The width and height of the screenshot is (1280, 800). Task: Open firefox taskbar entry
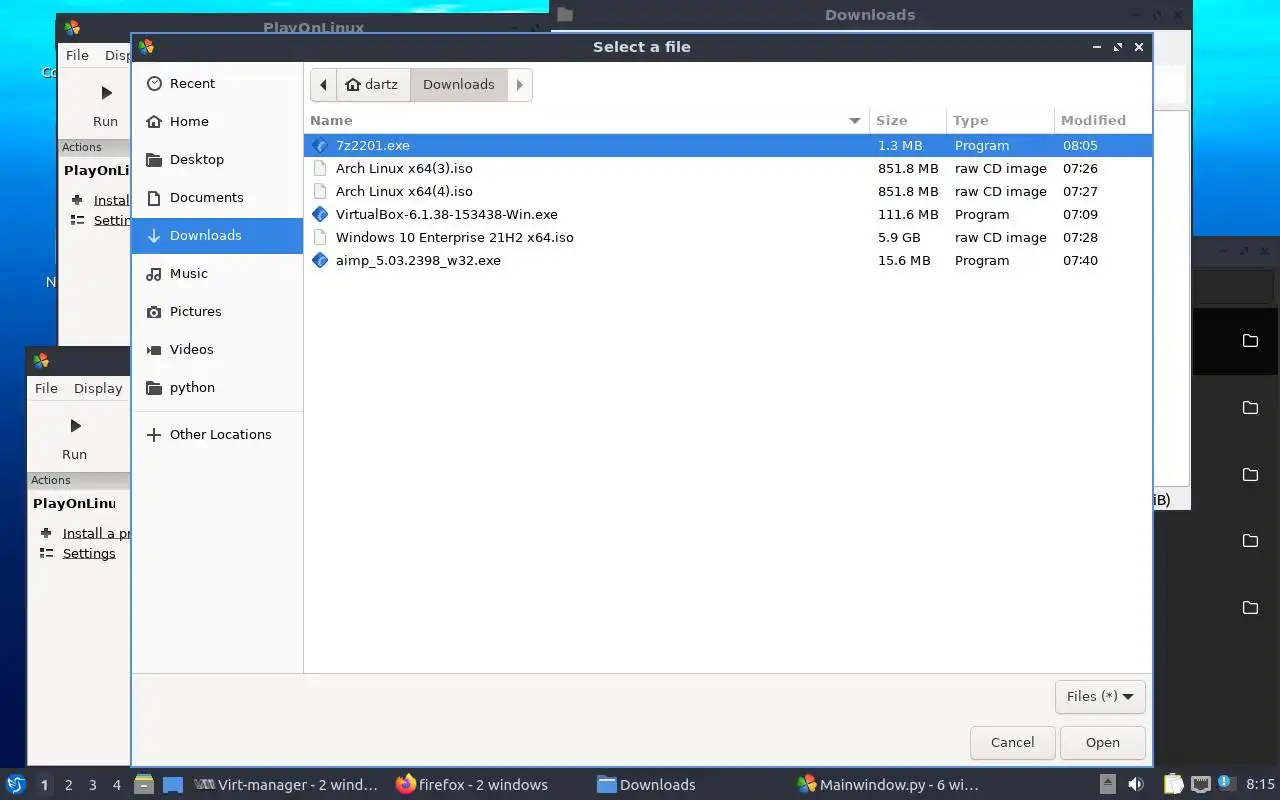pyautogui.click(x=472, y=785)
